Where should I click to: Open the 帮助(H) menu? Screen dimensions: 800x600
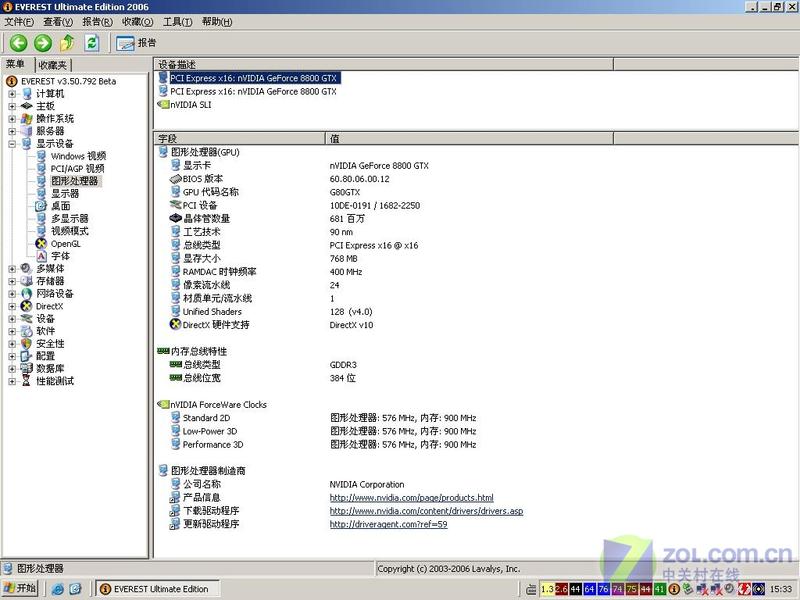point(217,21)
